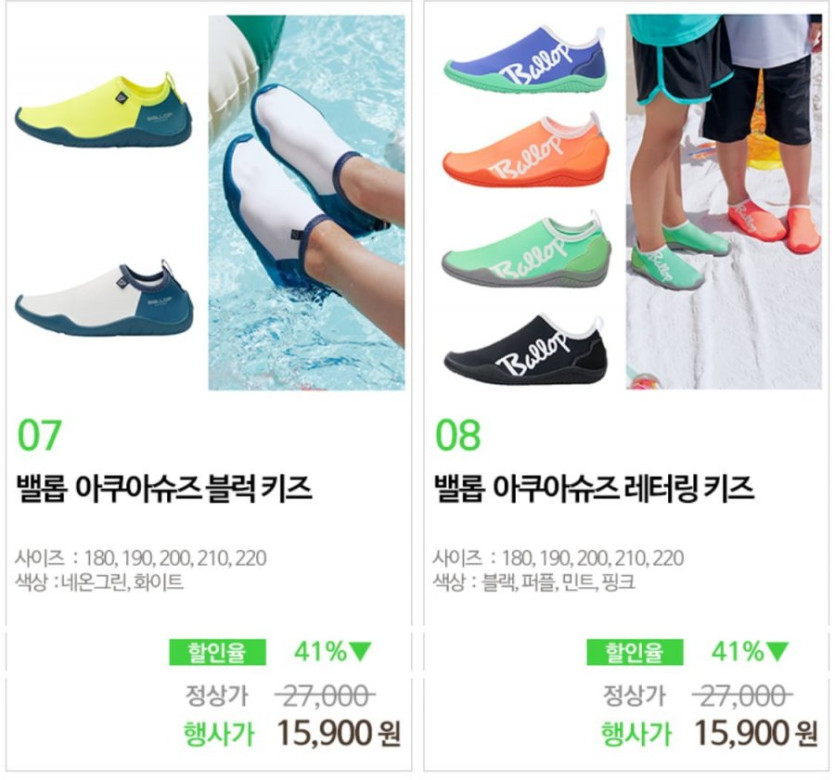Click the 할인율 badge on product 07
835x780 pixels.
click(217, 652)
